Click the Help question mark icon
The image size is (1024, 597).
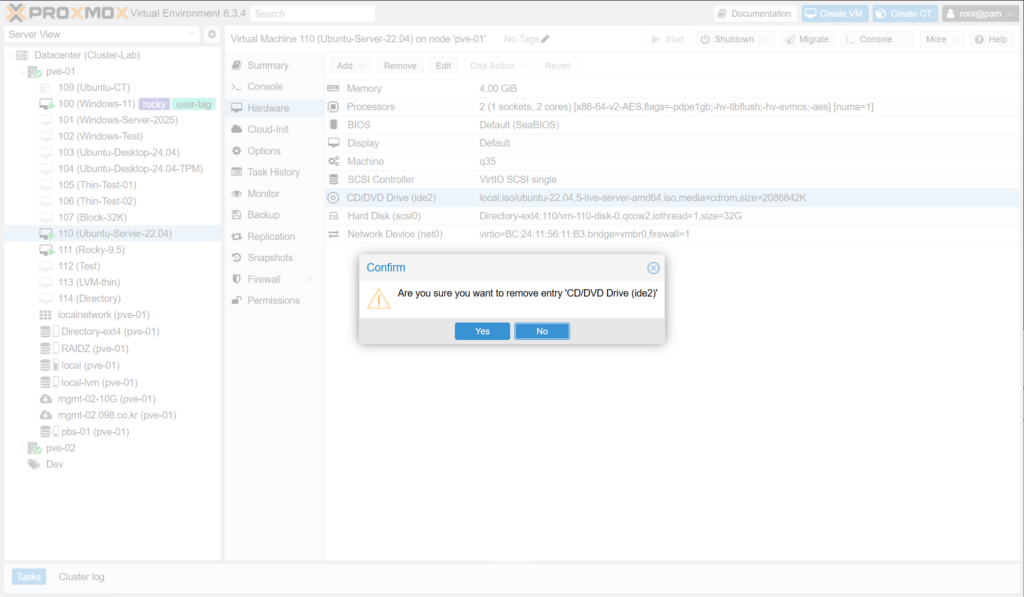979,39
